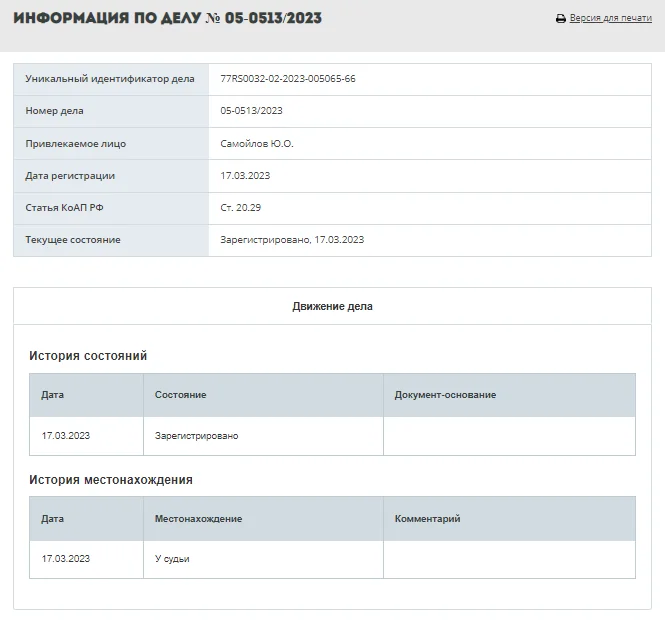Click the "Привлекаемое лицо" row label
Image resolution: width=665 pixels, height=622 pixels.
coord(76,144)
